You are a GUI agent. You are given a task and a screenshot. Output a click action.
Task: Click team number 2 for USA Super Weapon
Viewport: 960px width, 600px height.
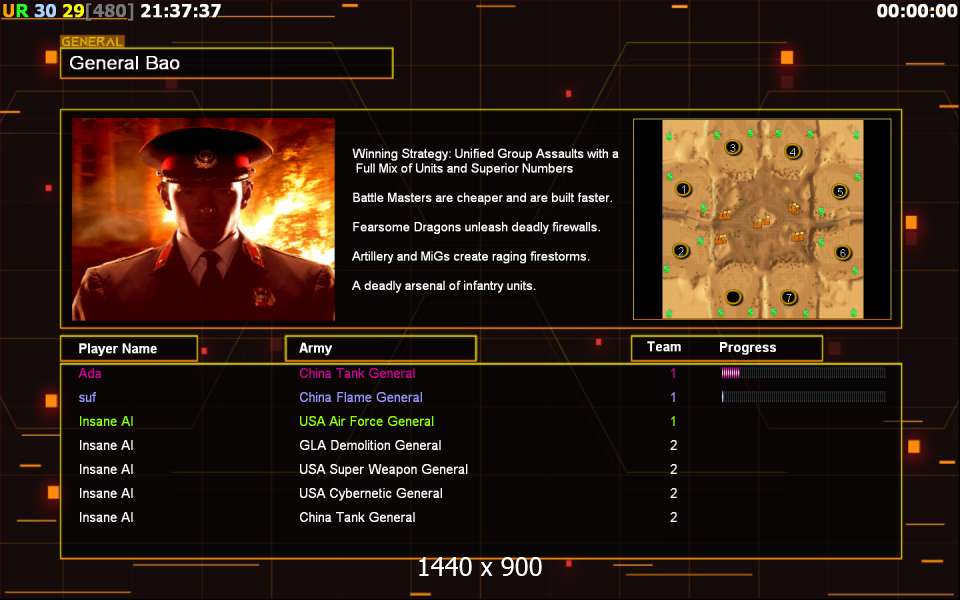673,469
